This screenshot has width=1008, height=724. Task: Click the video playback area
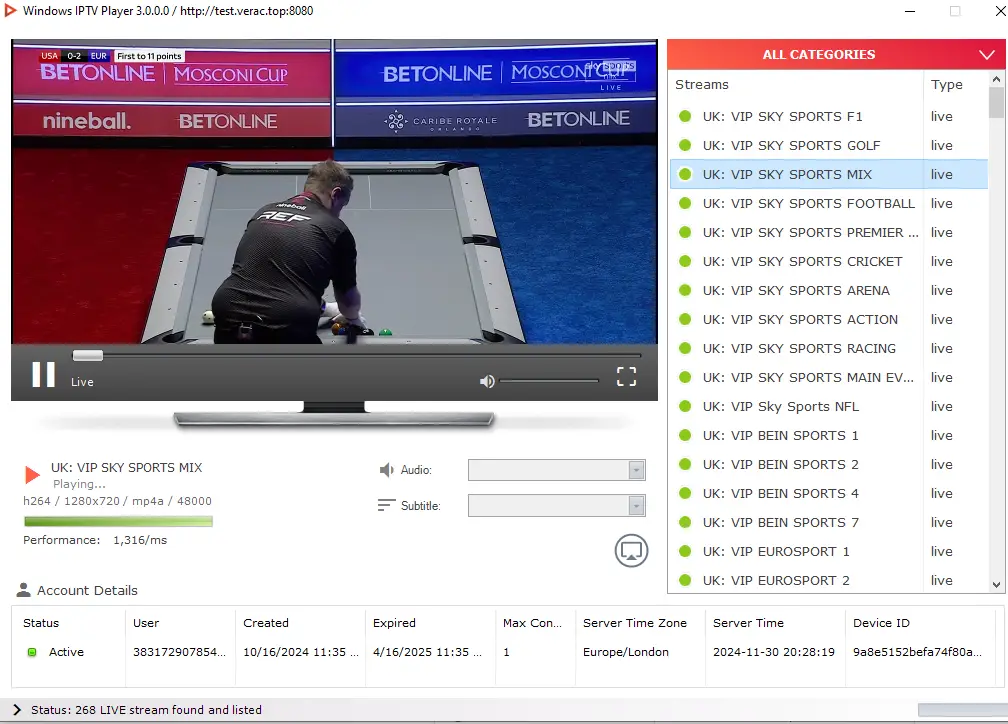(x=334, y=192)
